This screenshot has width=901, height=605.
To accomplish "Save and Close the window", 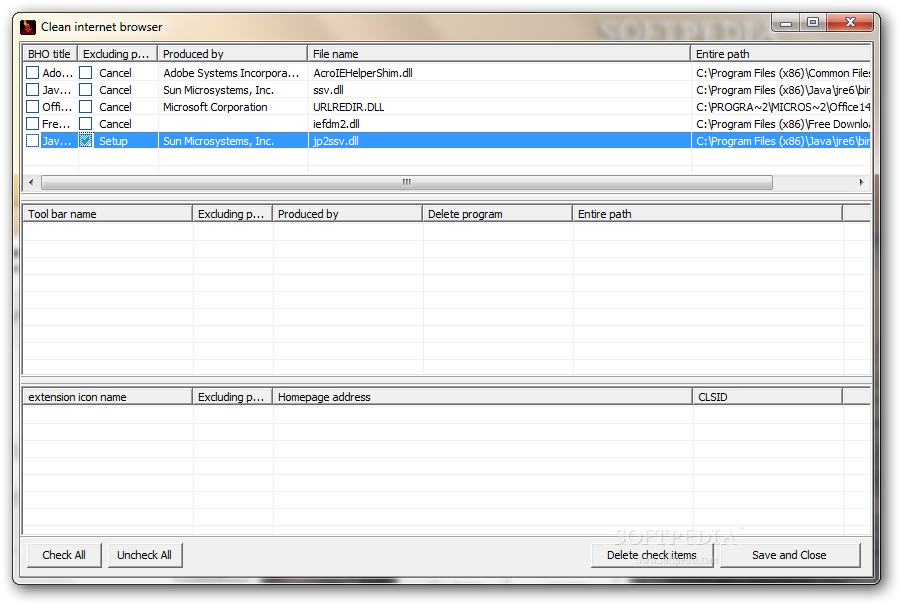I will click(790, 555).
